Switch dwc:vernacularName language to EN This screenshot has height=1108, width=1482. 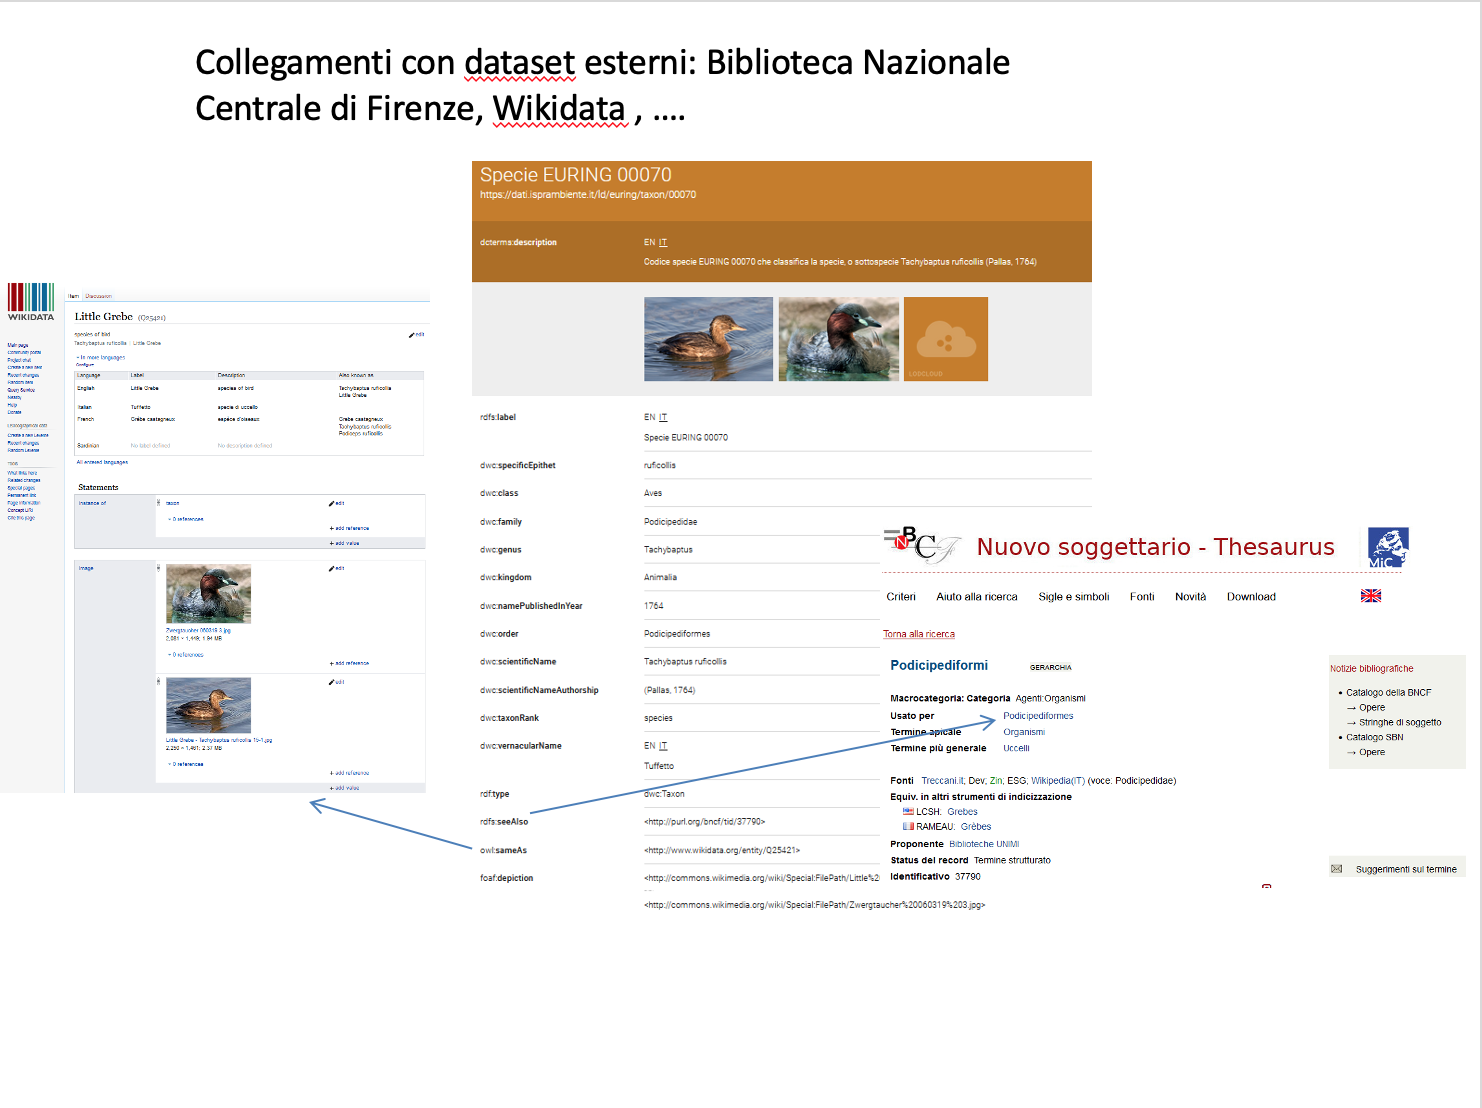click(649, 746)
